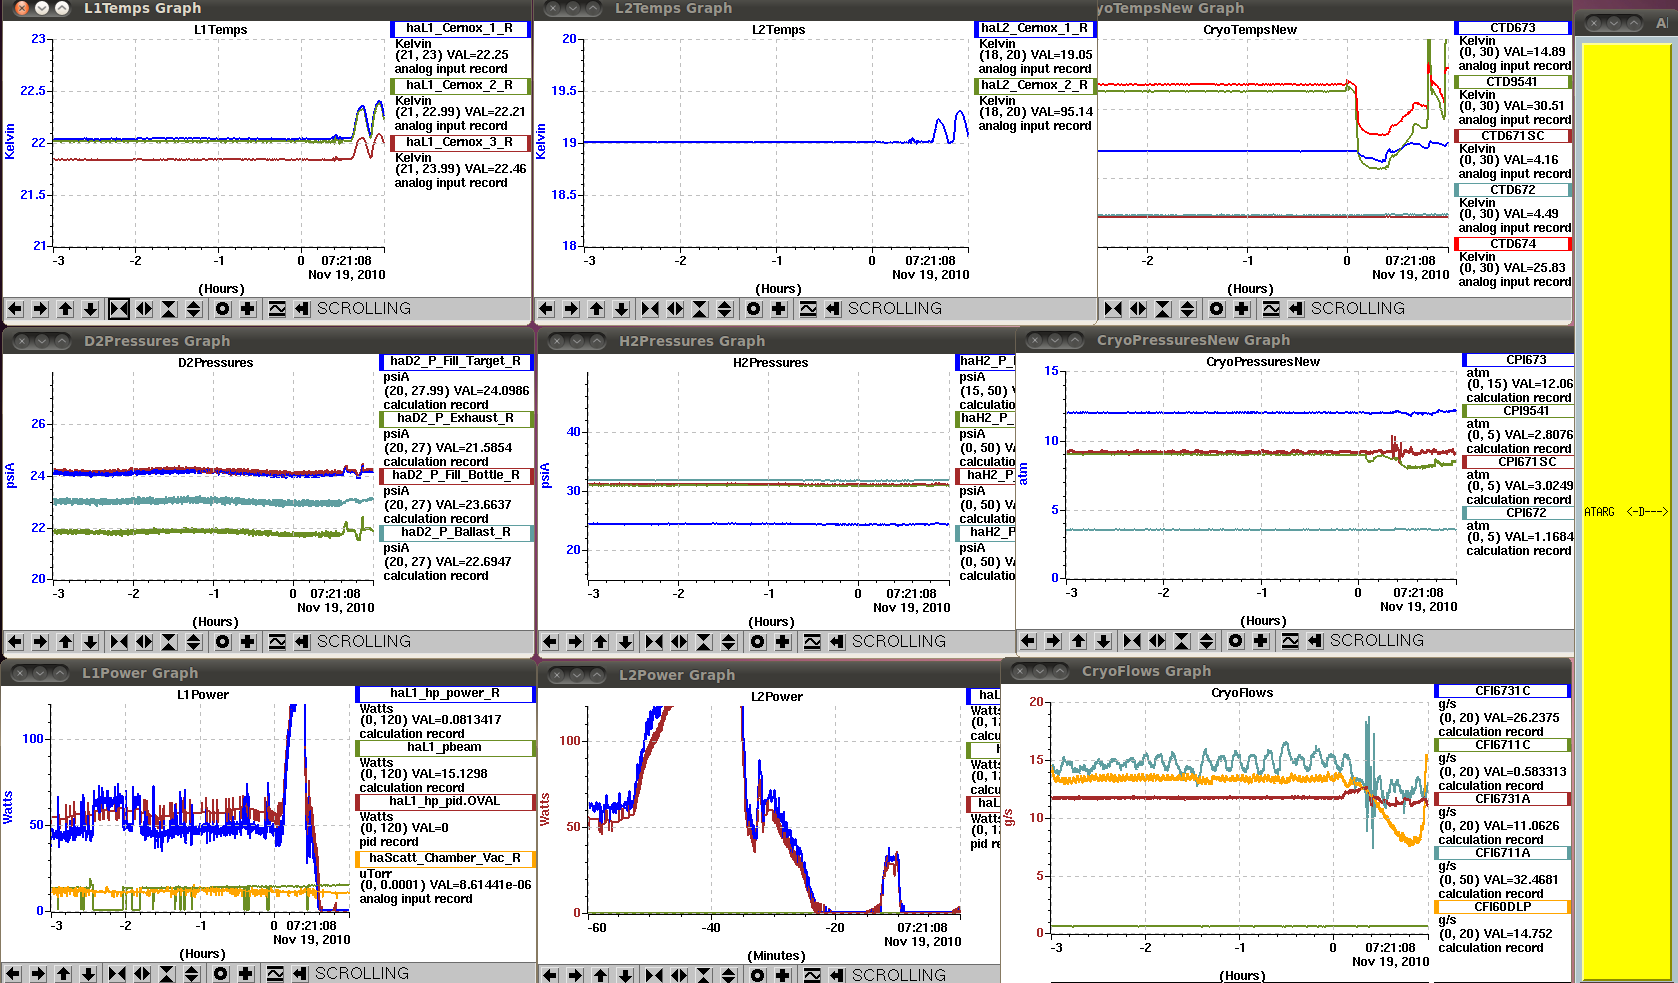
Task: Pan right in the L1Power graph toolbar
Action: 38,974
